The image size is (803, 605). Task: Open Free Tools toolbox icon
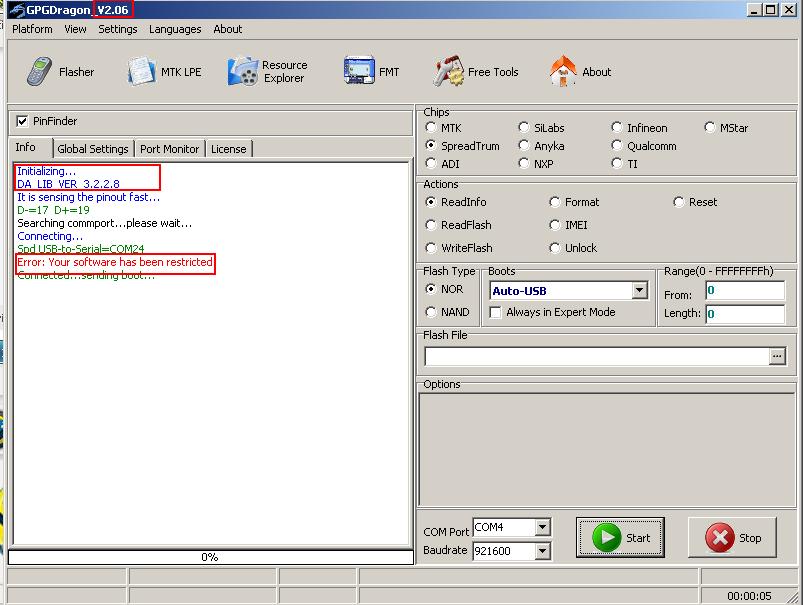point(448,71)
